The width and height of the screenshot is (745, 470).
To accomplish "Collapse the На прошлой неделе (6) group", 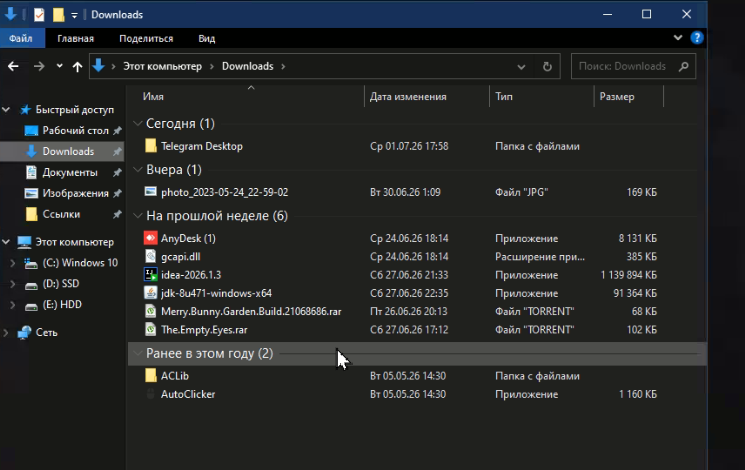I will pyautogui.click(x=138, y=216).
